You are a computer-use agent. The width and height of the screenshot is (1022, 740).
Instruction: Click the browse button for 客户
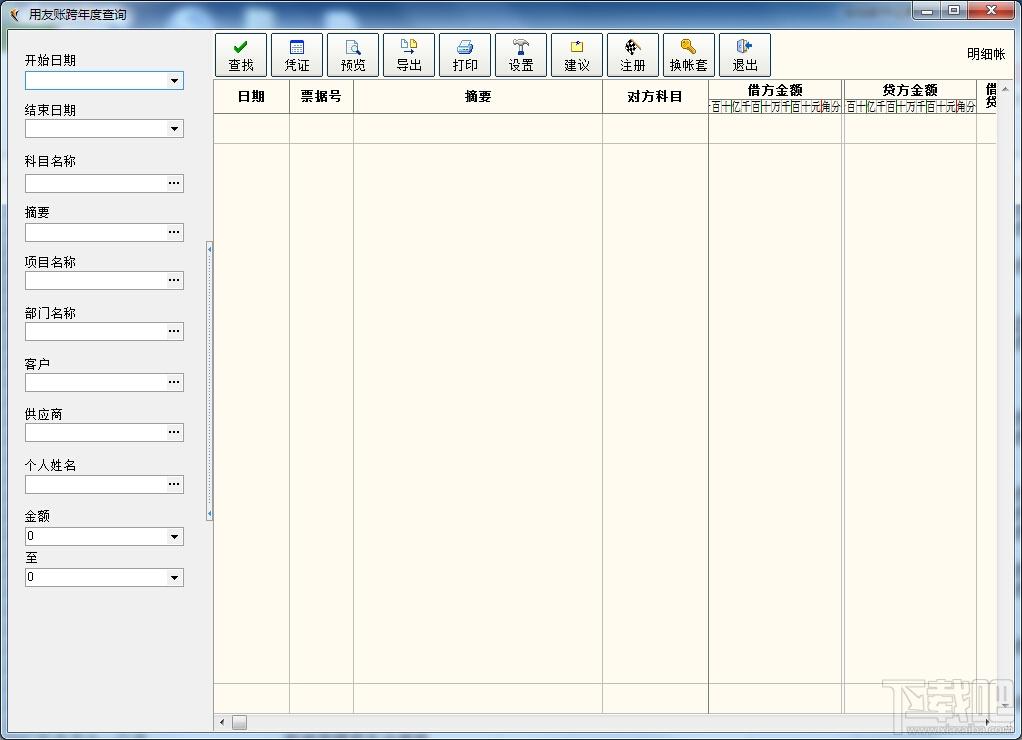pos(174,382)
